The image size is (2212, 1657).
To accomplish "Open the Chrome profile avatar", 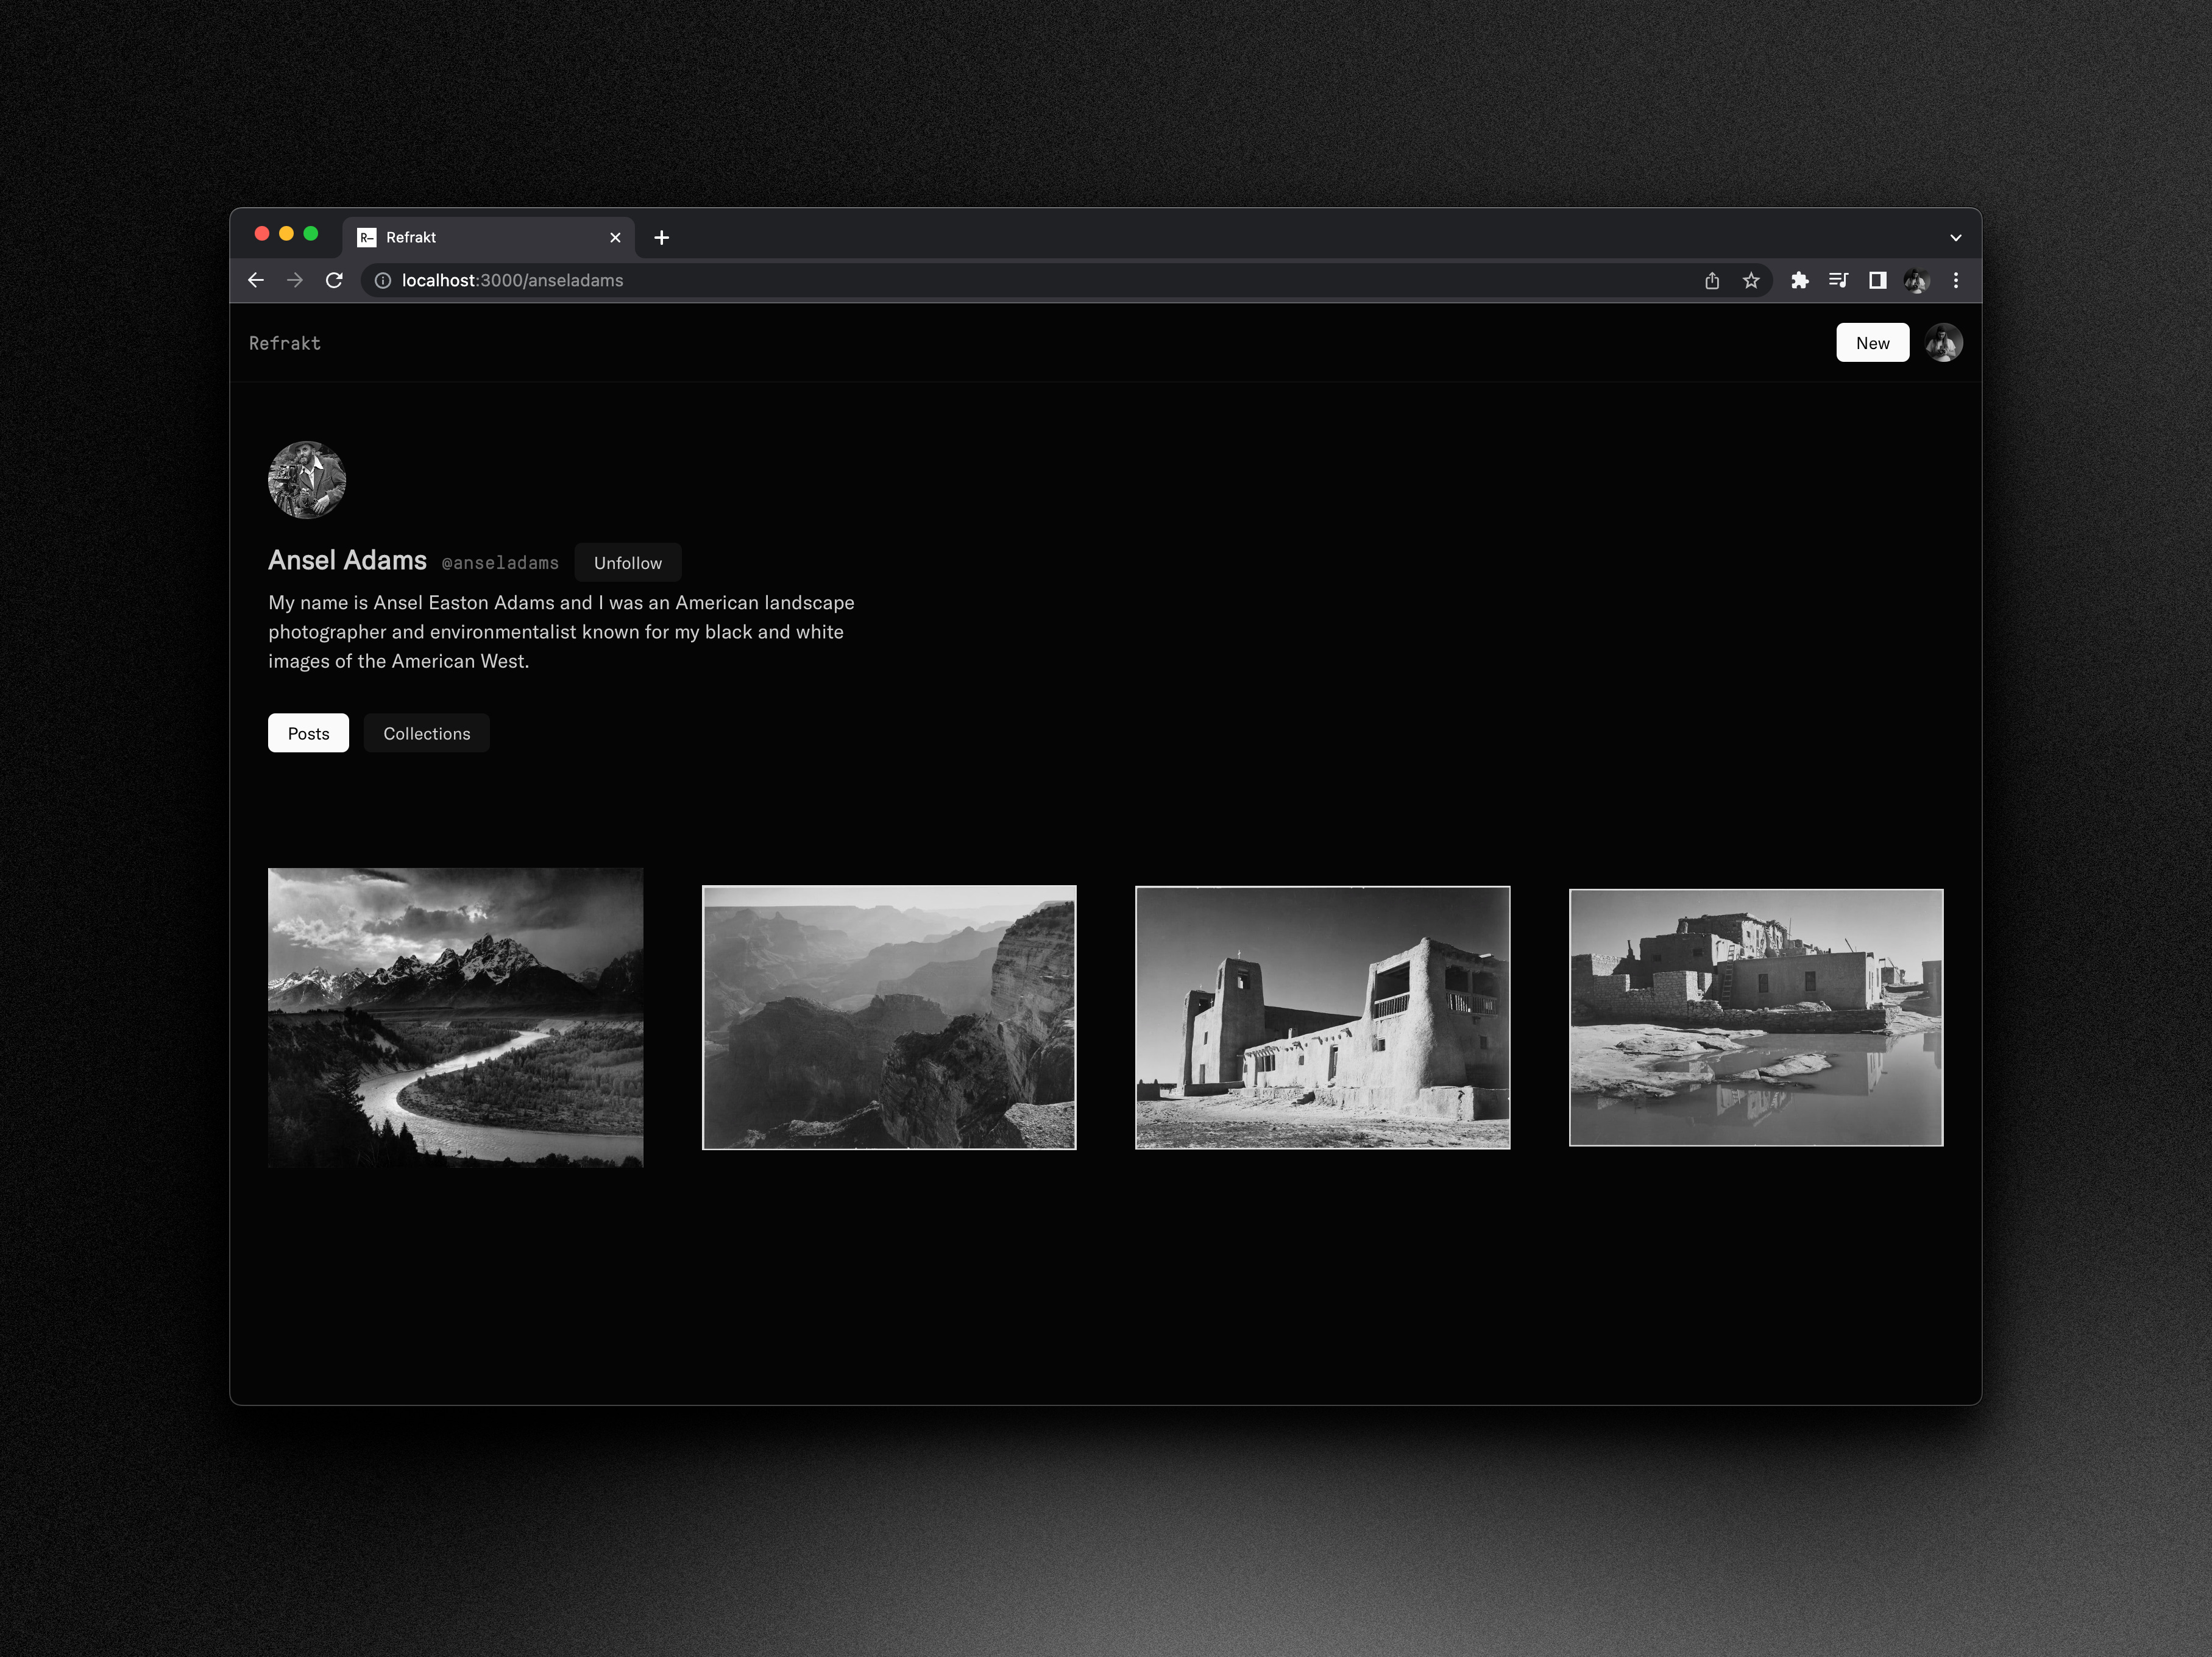I will coord(1916,281).
